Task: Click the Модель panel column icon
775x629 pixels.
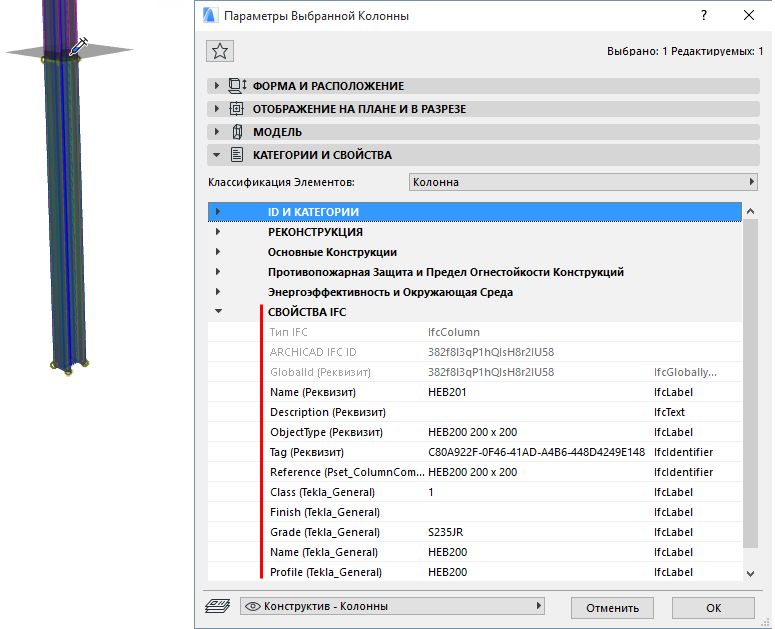Action: (237, 132)
